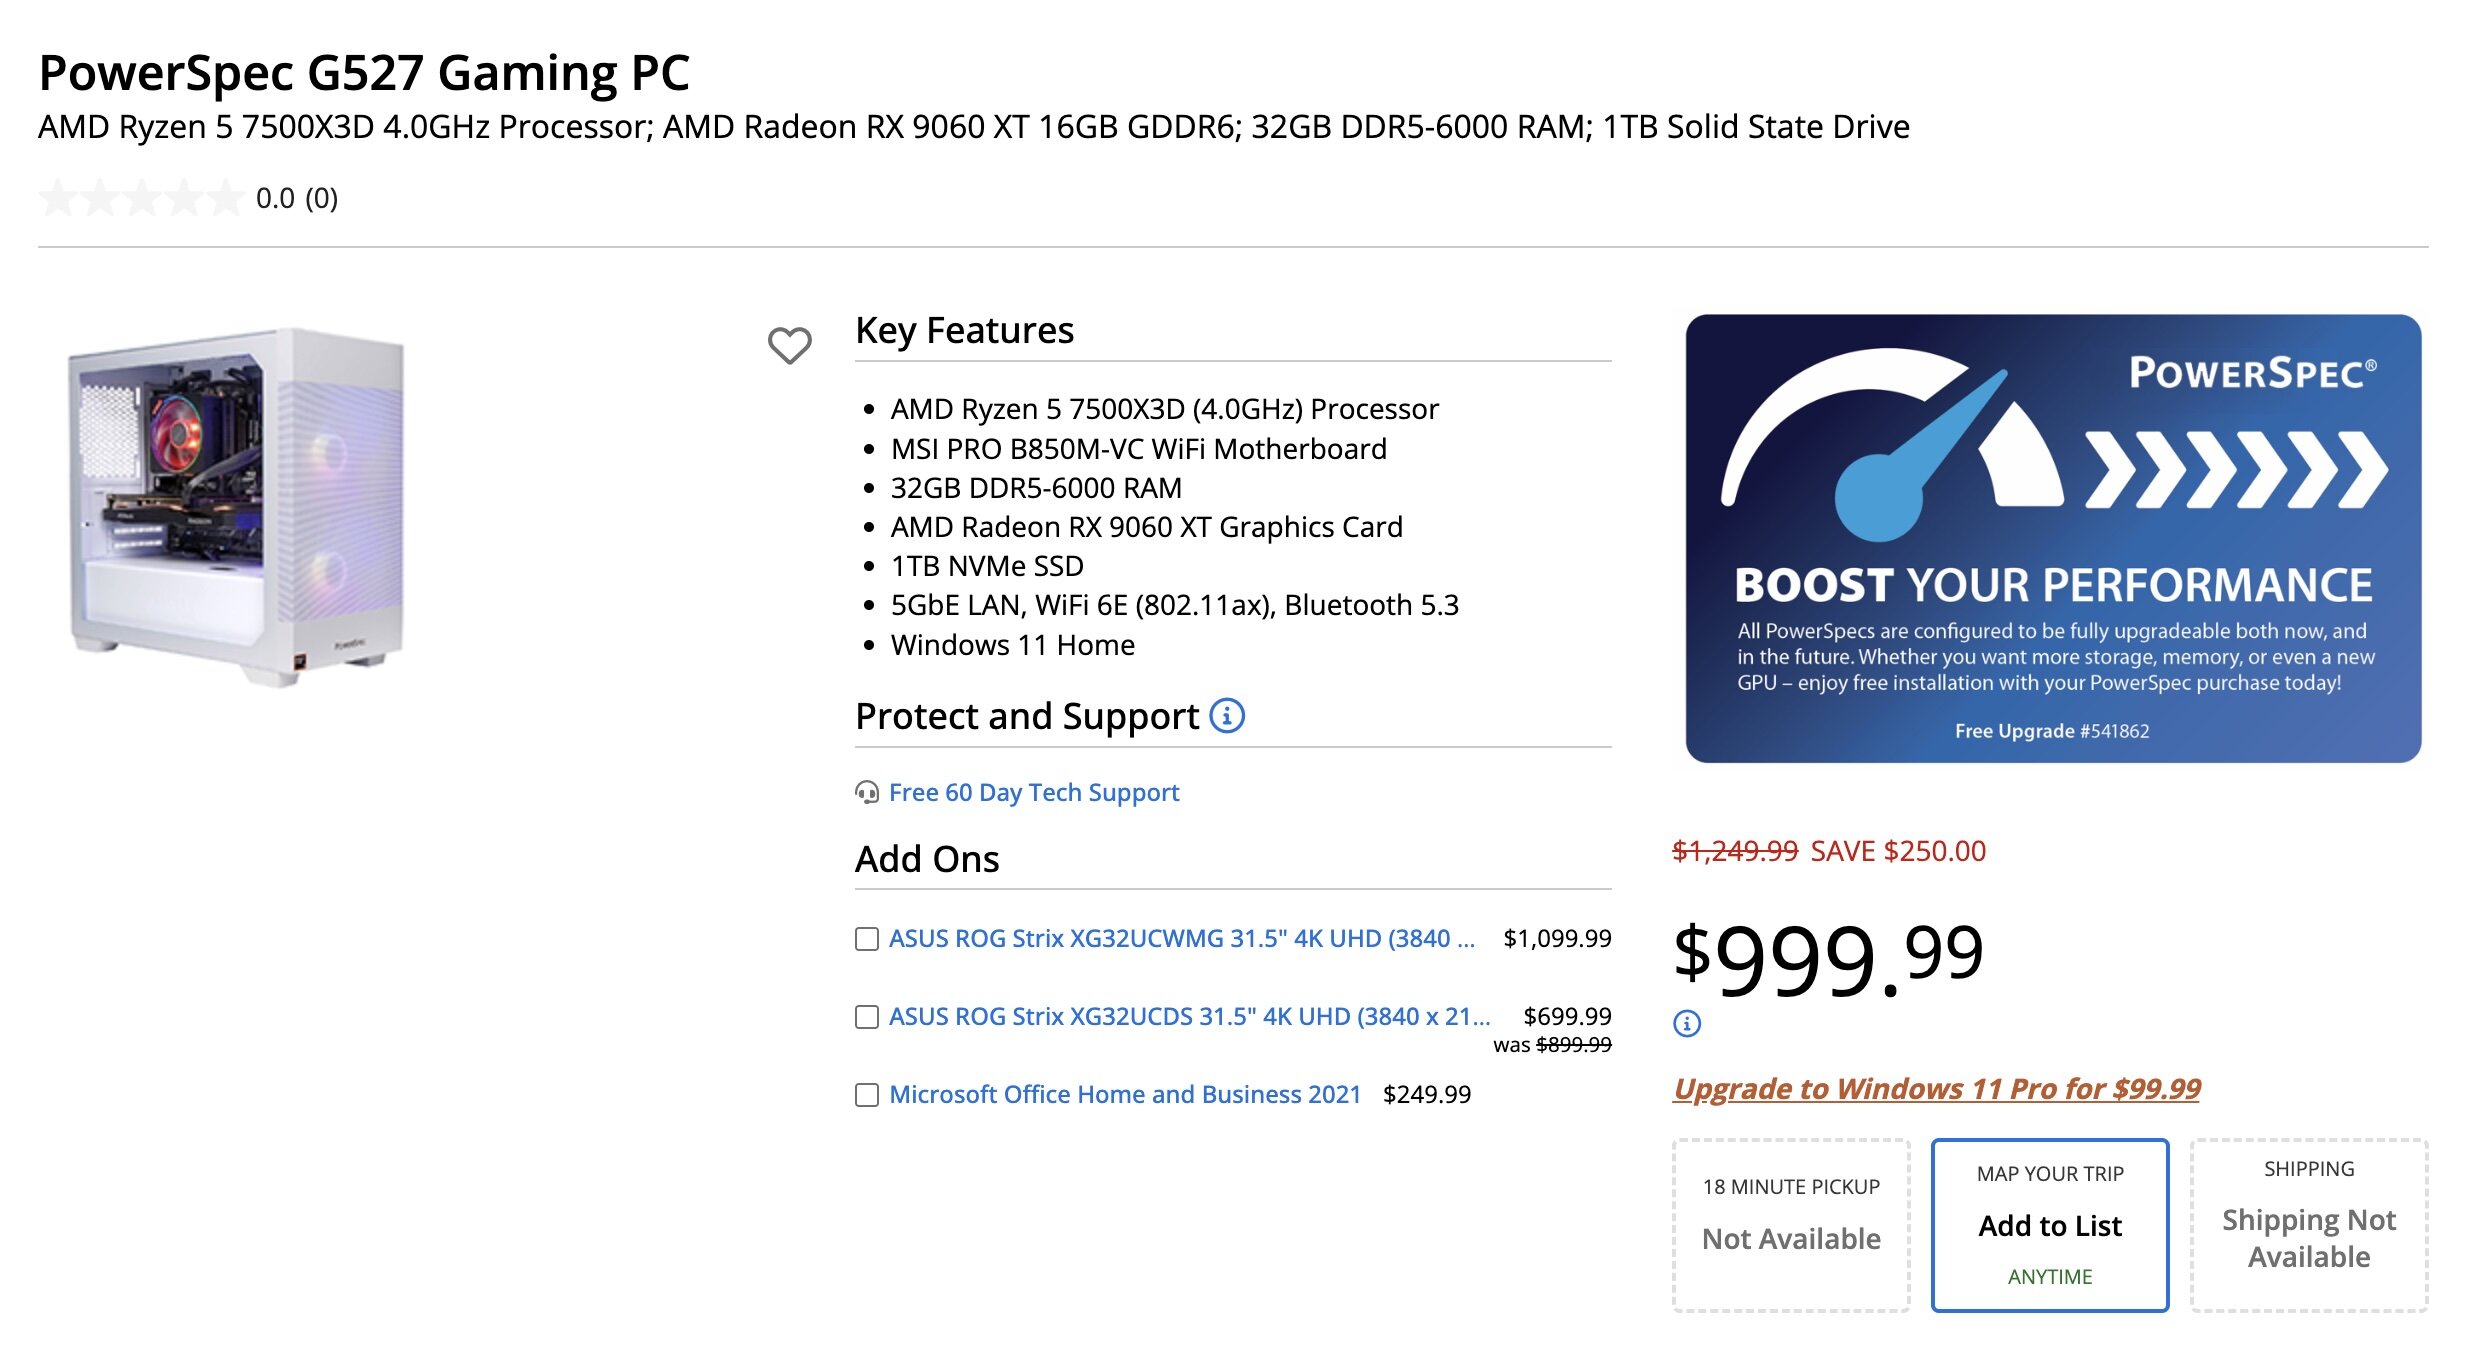Click the star rating icons

141,198
